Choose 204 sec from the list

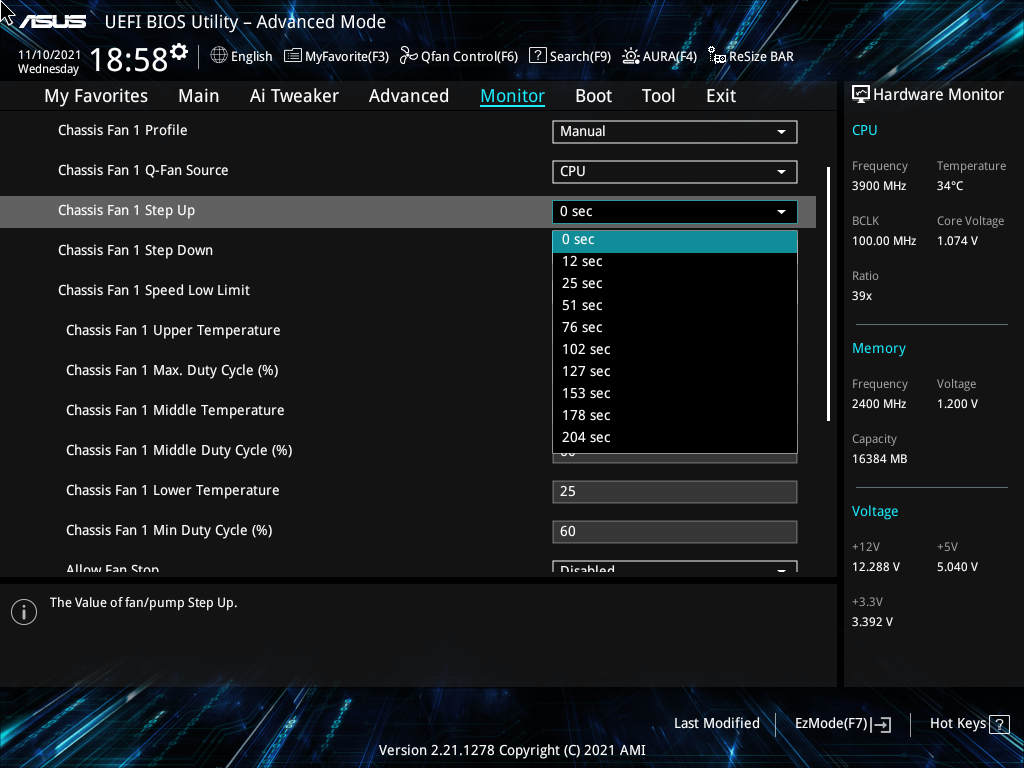click(x=675, y=438)
